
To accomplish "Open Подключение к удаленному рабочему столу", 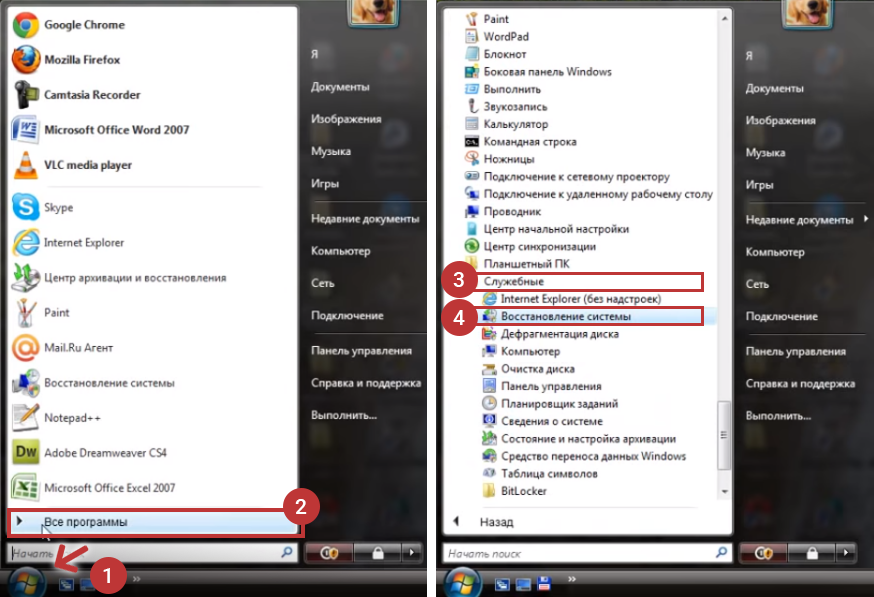I will pos(589,194).
